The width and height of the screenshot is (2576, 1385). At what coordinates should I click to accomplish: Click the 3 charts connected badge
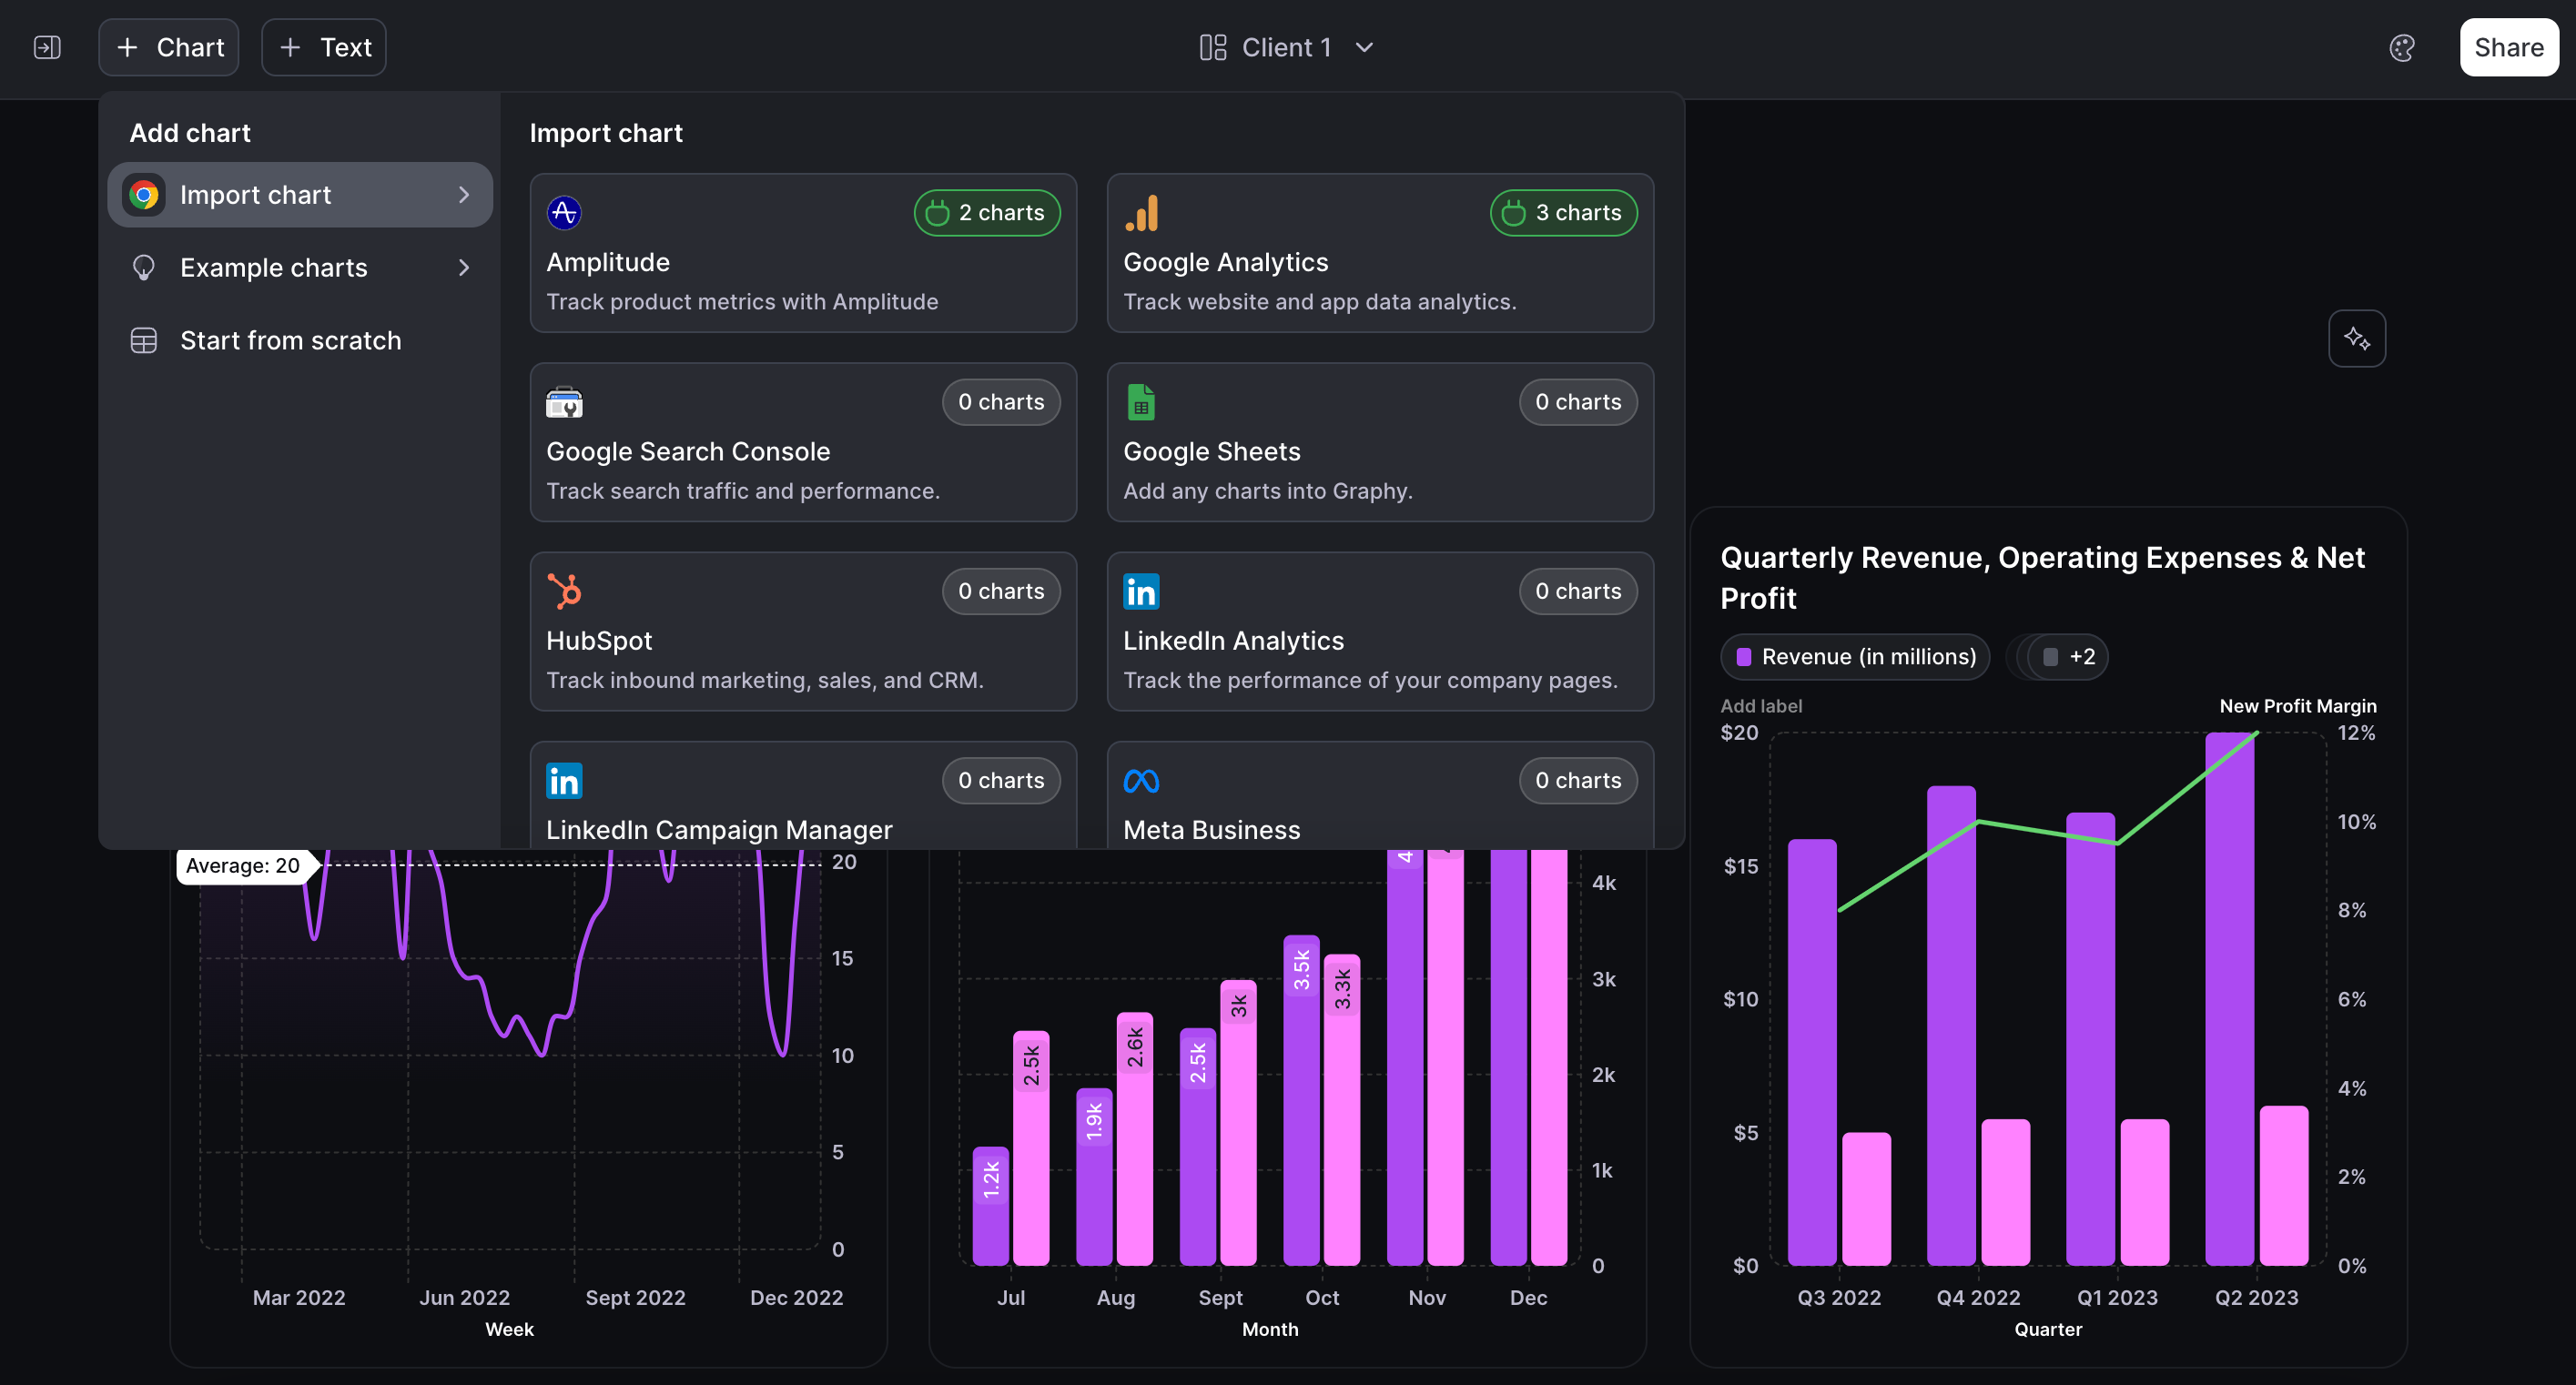click(1563, 213)
